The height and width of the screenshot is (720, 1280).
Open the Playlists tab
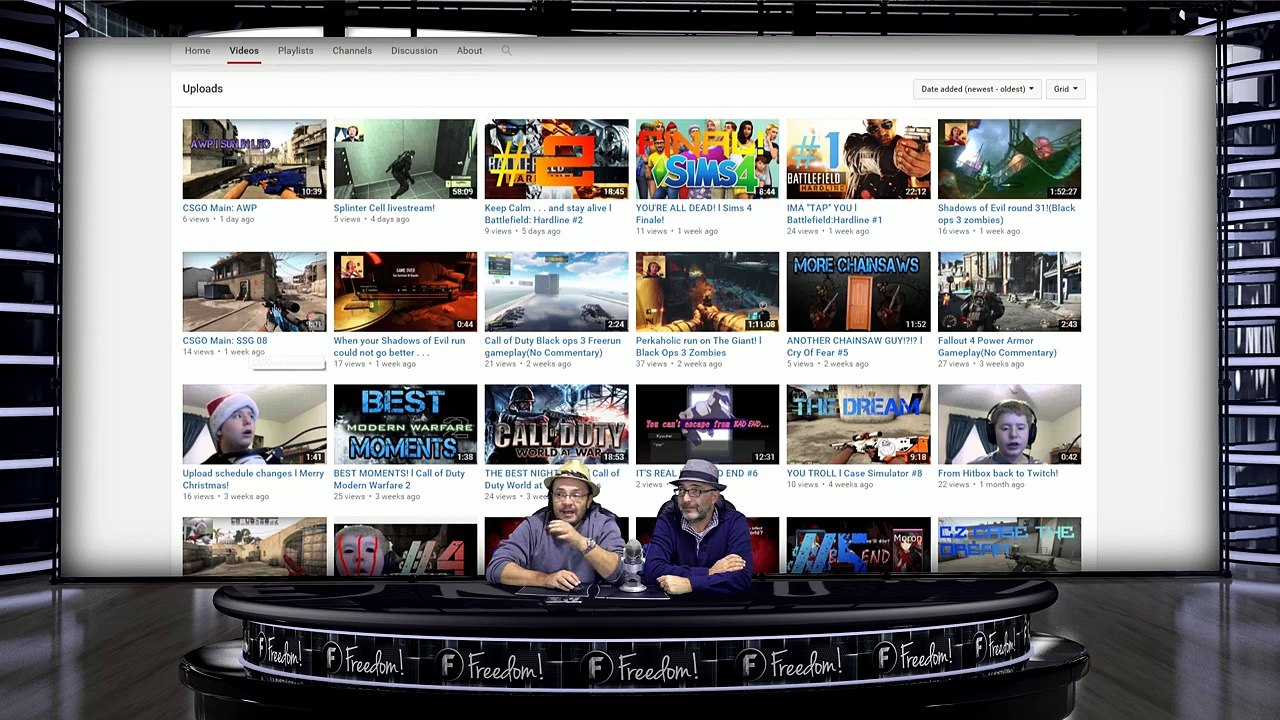click(x=295, y=51)
